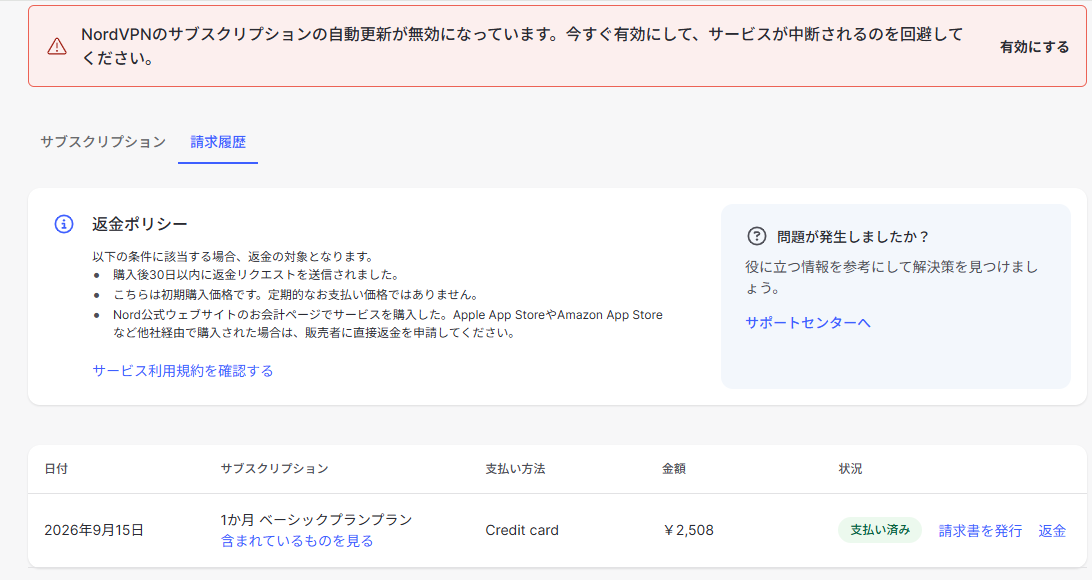Click the 支払い済み status badge

click(880, 530)
